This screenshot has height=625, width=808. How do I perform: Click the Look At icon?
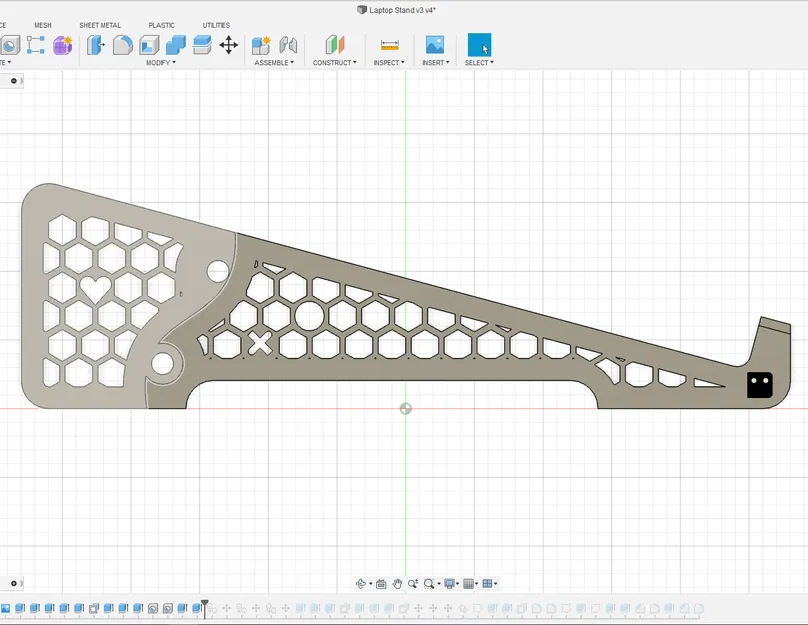click(381, 584)
